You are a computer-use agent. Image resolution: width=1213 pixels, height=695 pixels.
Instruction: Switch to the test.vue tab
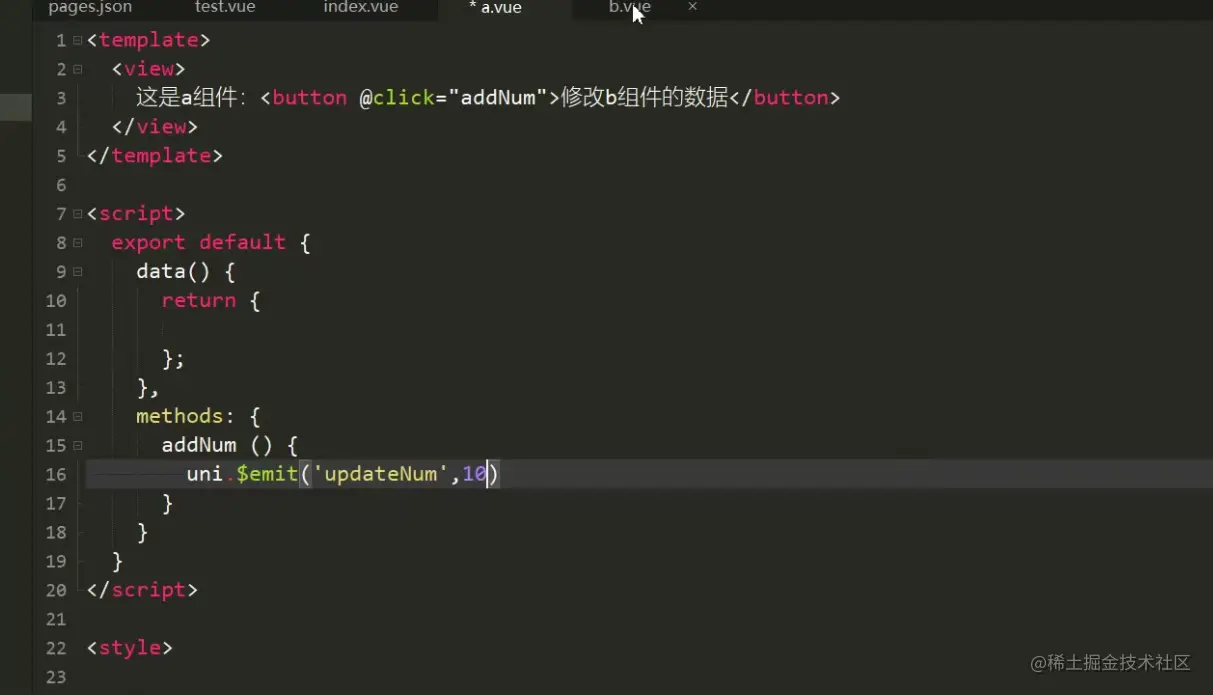coord(225,8)
